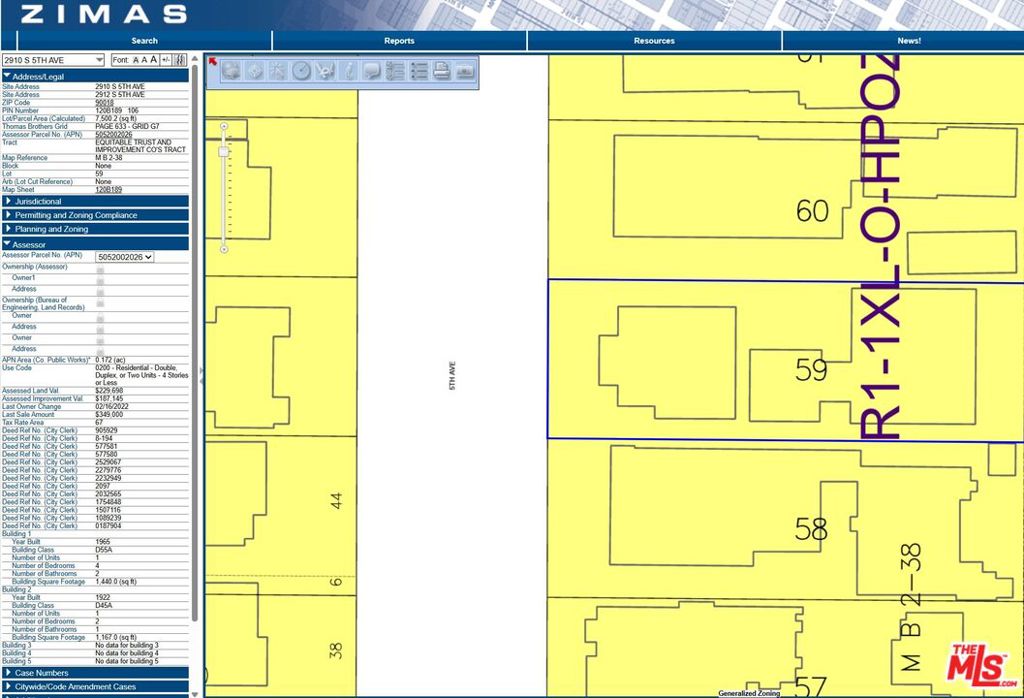Click the speech bubble annotation icon
This screenshot has width=1024, height=698.
click(x=372, y=71)
